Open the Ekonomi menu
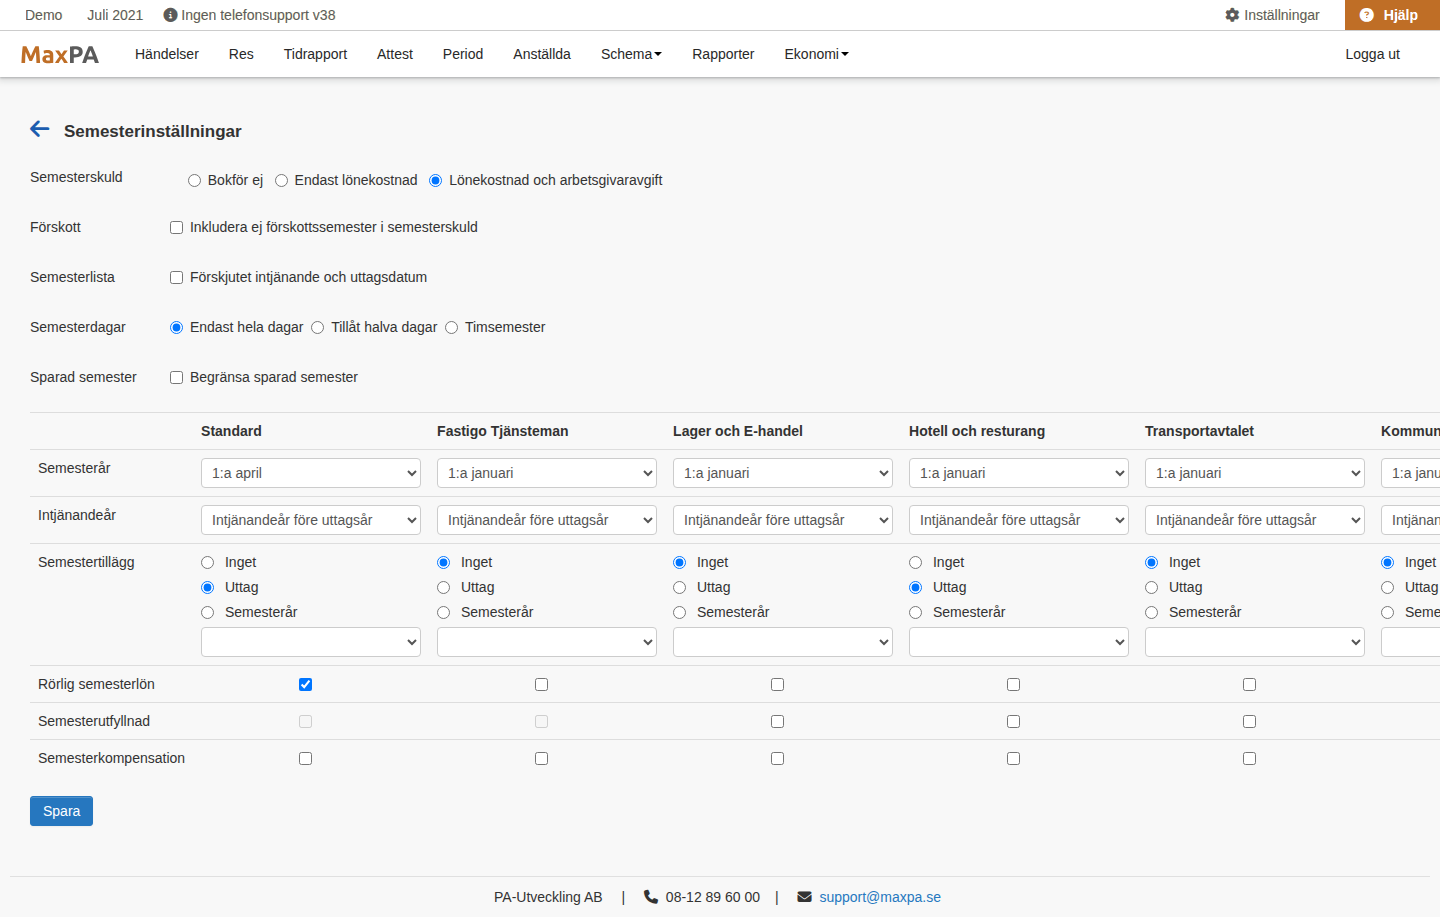Viewport: 1440px width, 917px height. click(816, 54)
